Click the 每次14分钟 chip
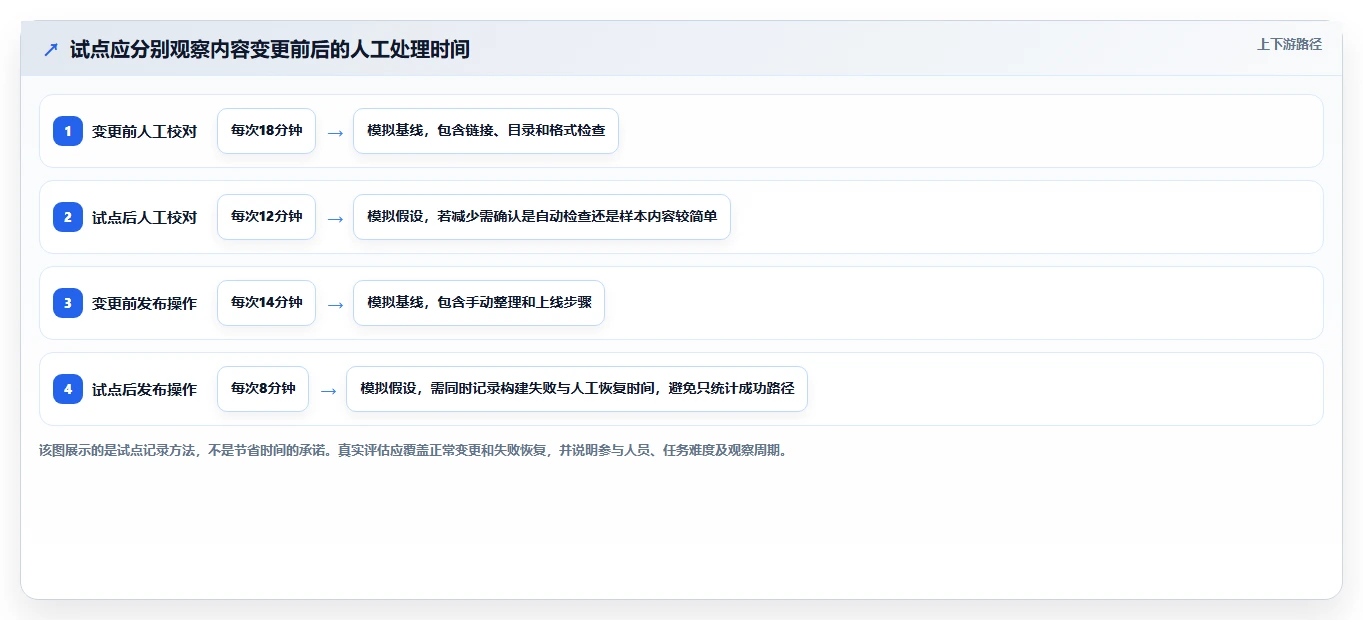The height and width of the screenshot is (620, 1363). 266,303
